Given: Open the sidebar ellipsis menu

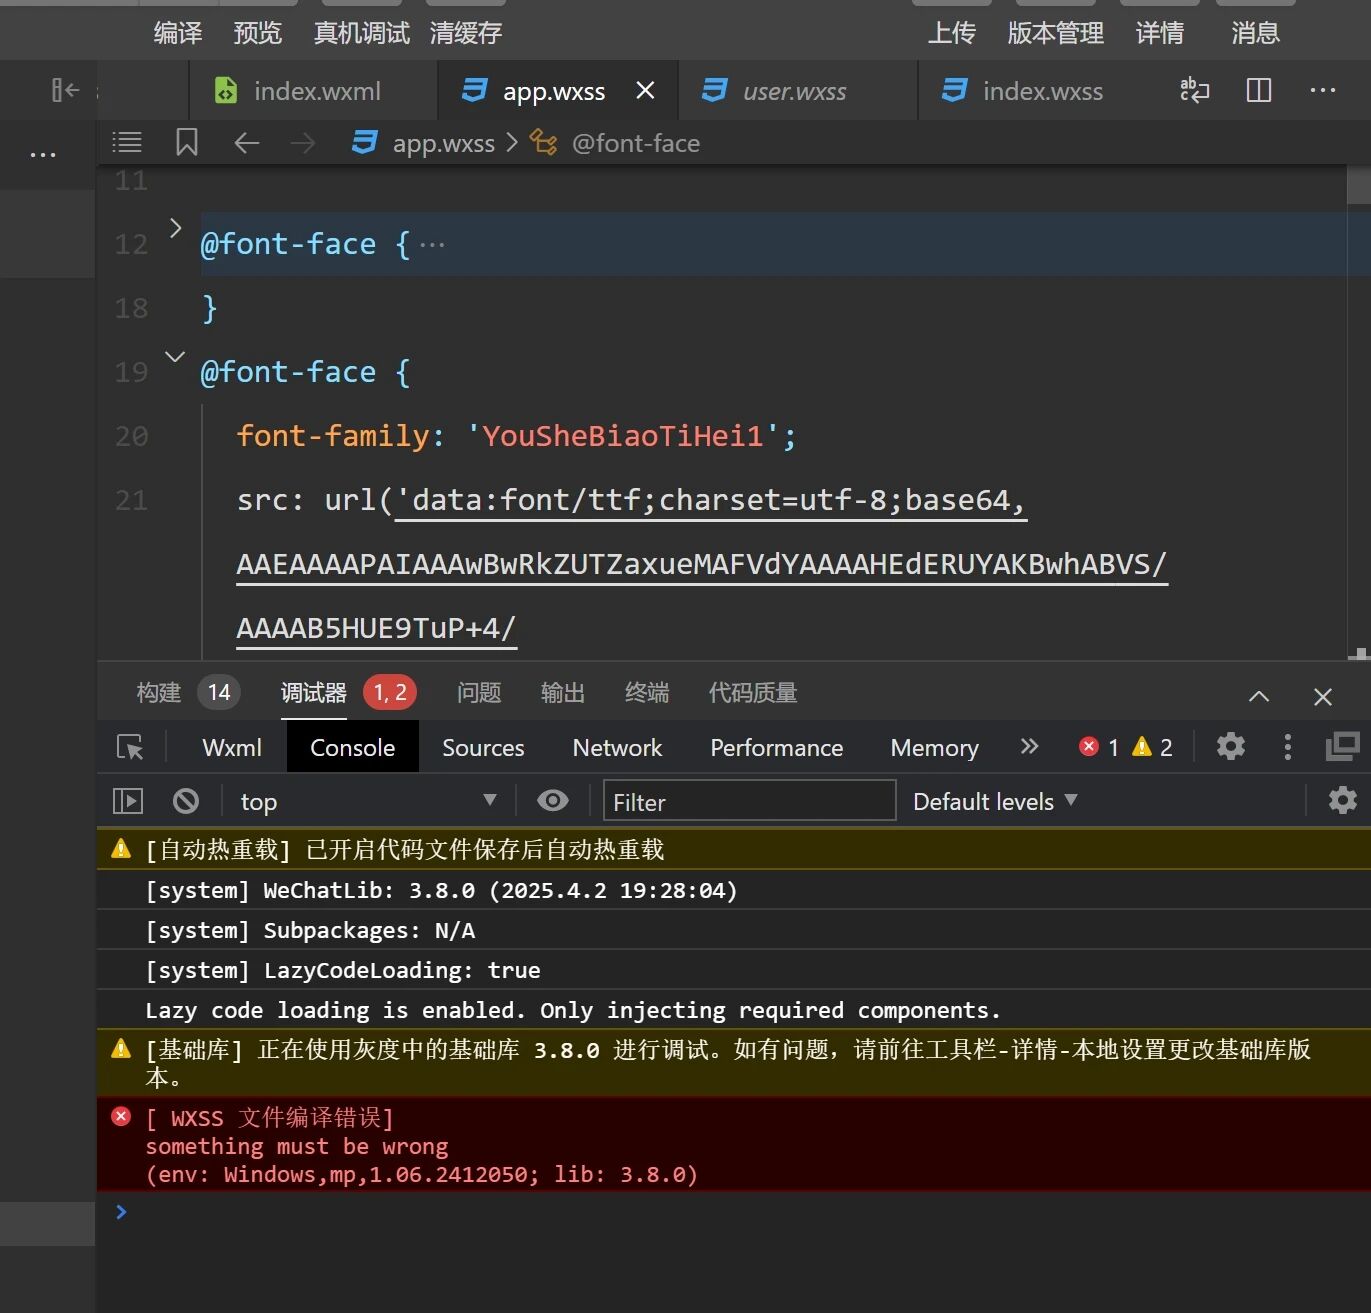Looking at the screenshot, I should [x=43, y=155].
